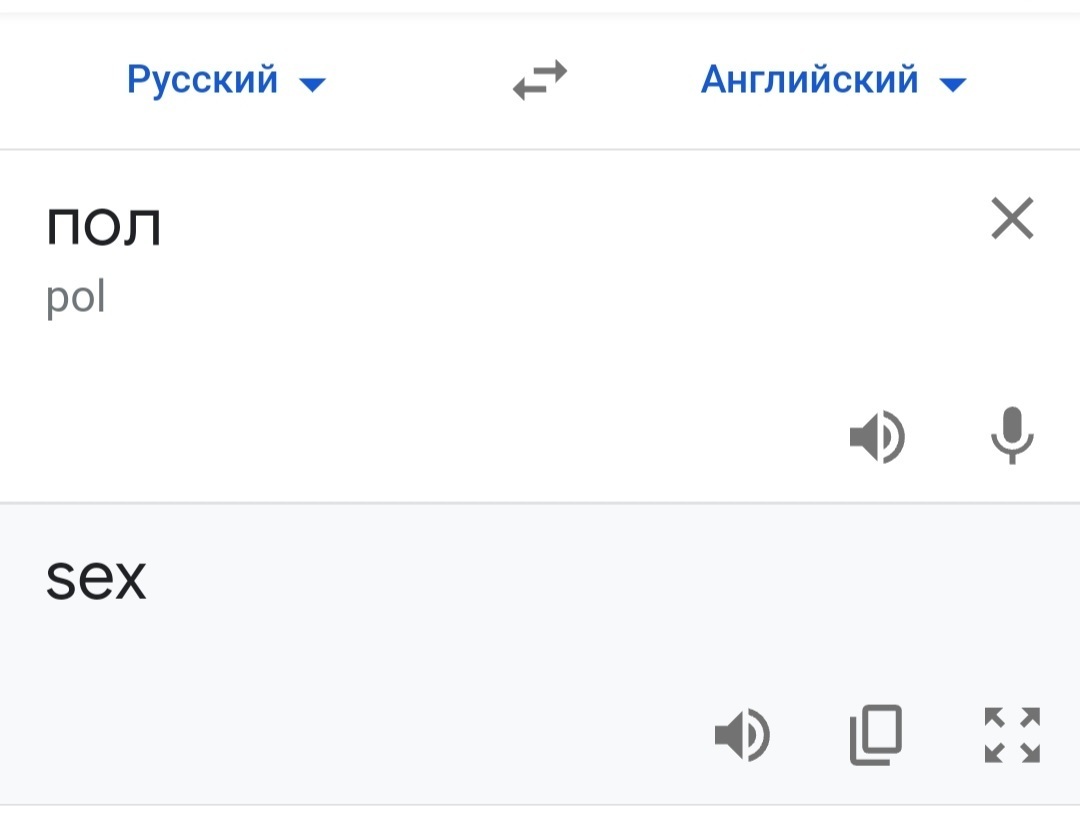This screenshot has height=830, width=1080.
Task: Copy the translation to clipboard
Action: coord(876,735)
